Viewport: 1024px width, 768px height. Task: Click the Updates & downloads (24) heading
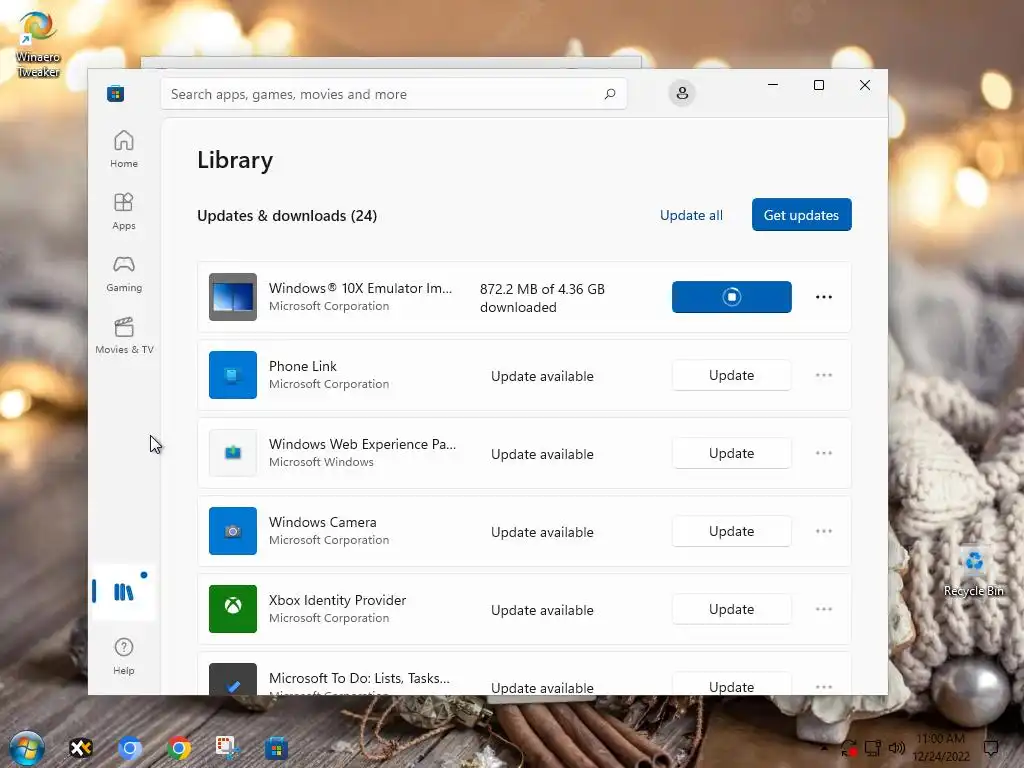coord(287,216)
